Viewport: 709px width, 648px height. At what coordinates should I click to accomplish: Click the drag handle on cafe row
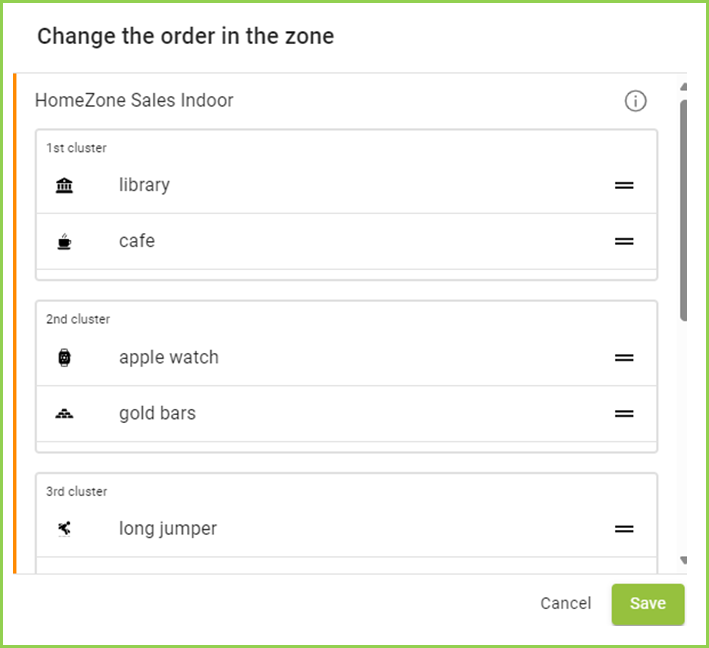point(624,241)
